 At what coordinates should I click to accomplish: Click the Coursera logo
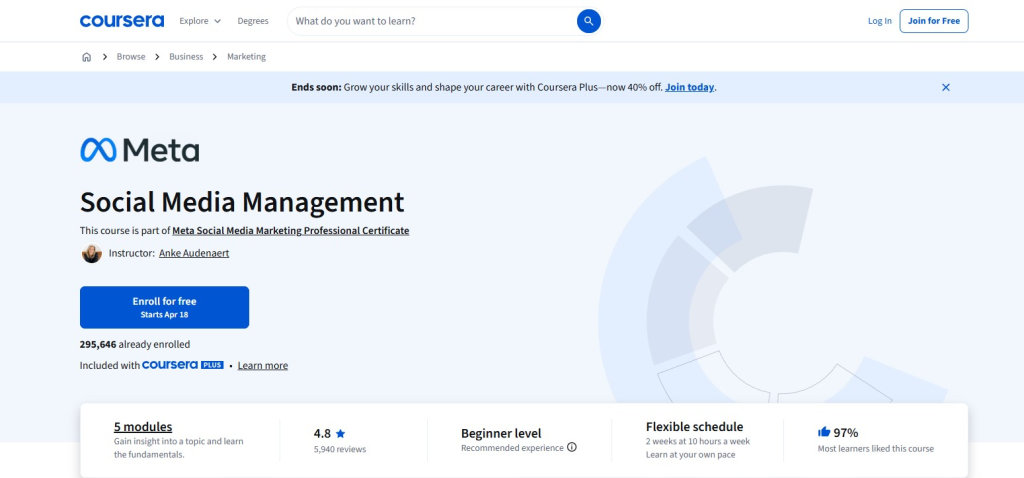(120, 21)
